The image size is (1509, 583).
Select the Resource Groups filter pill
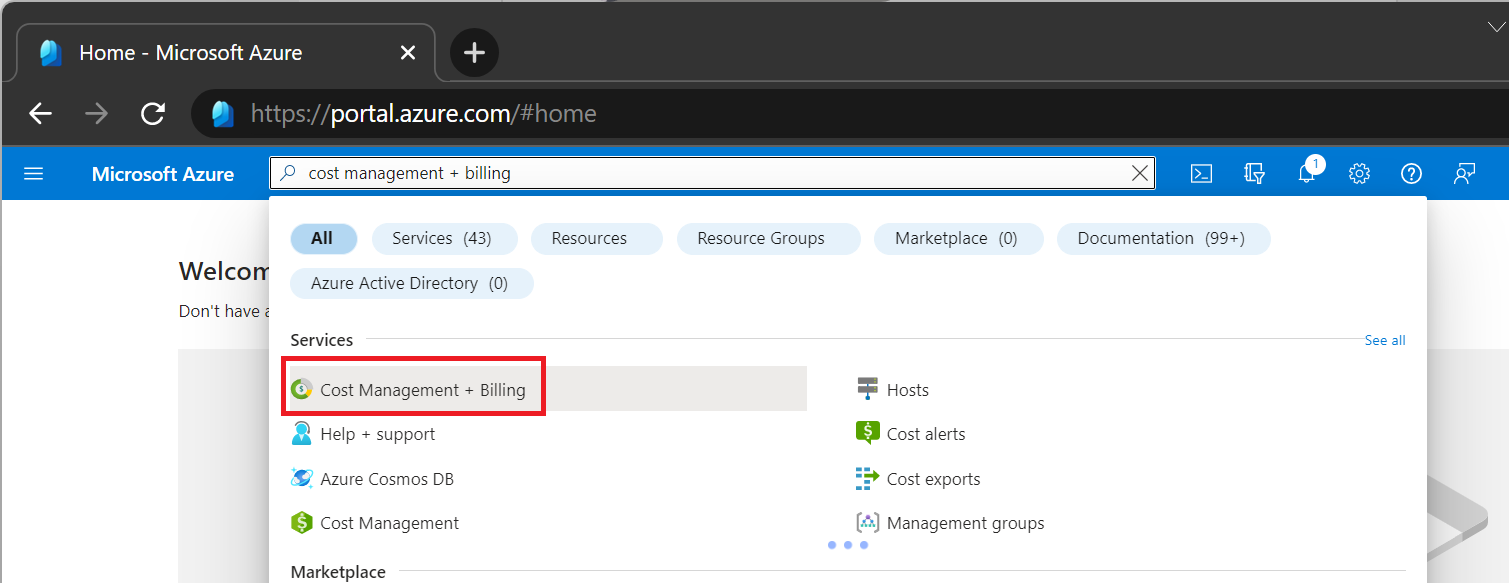pyautogui.click(x=768, y=238)
